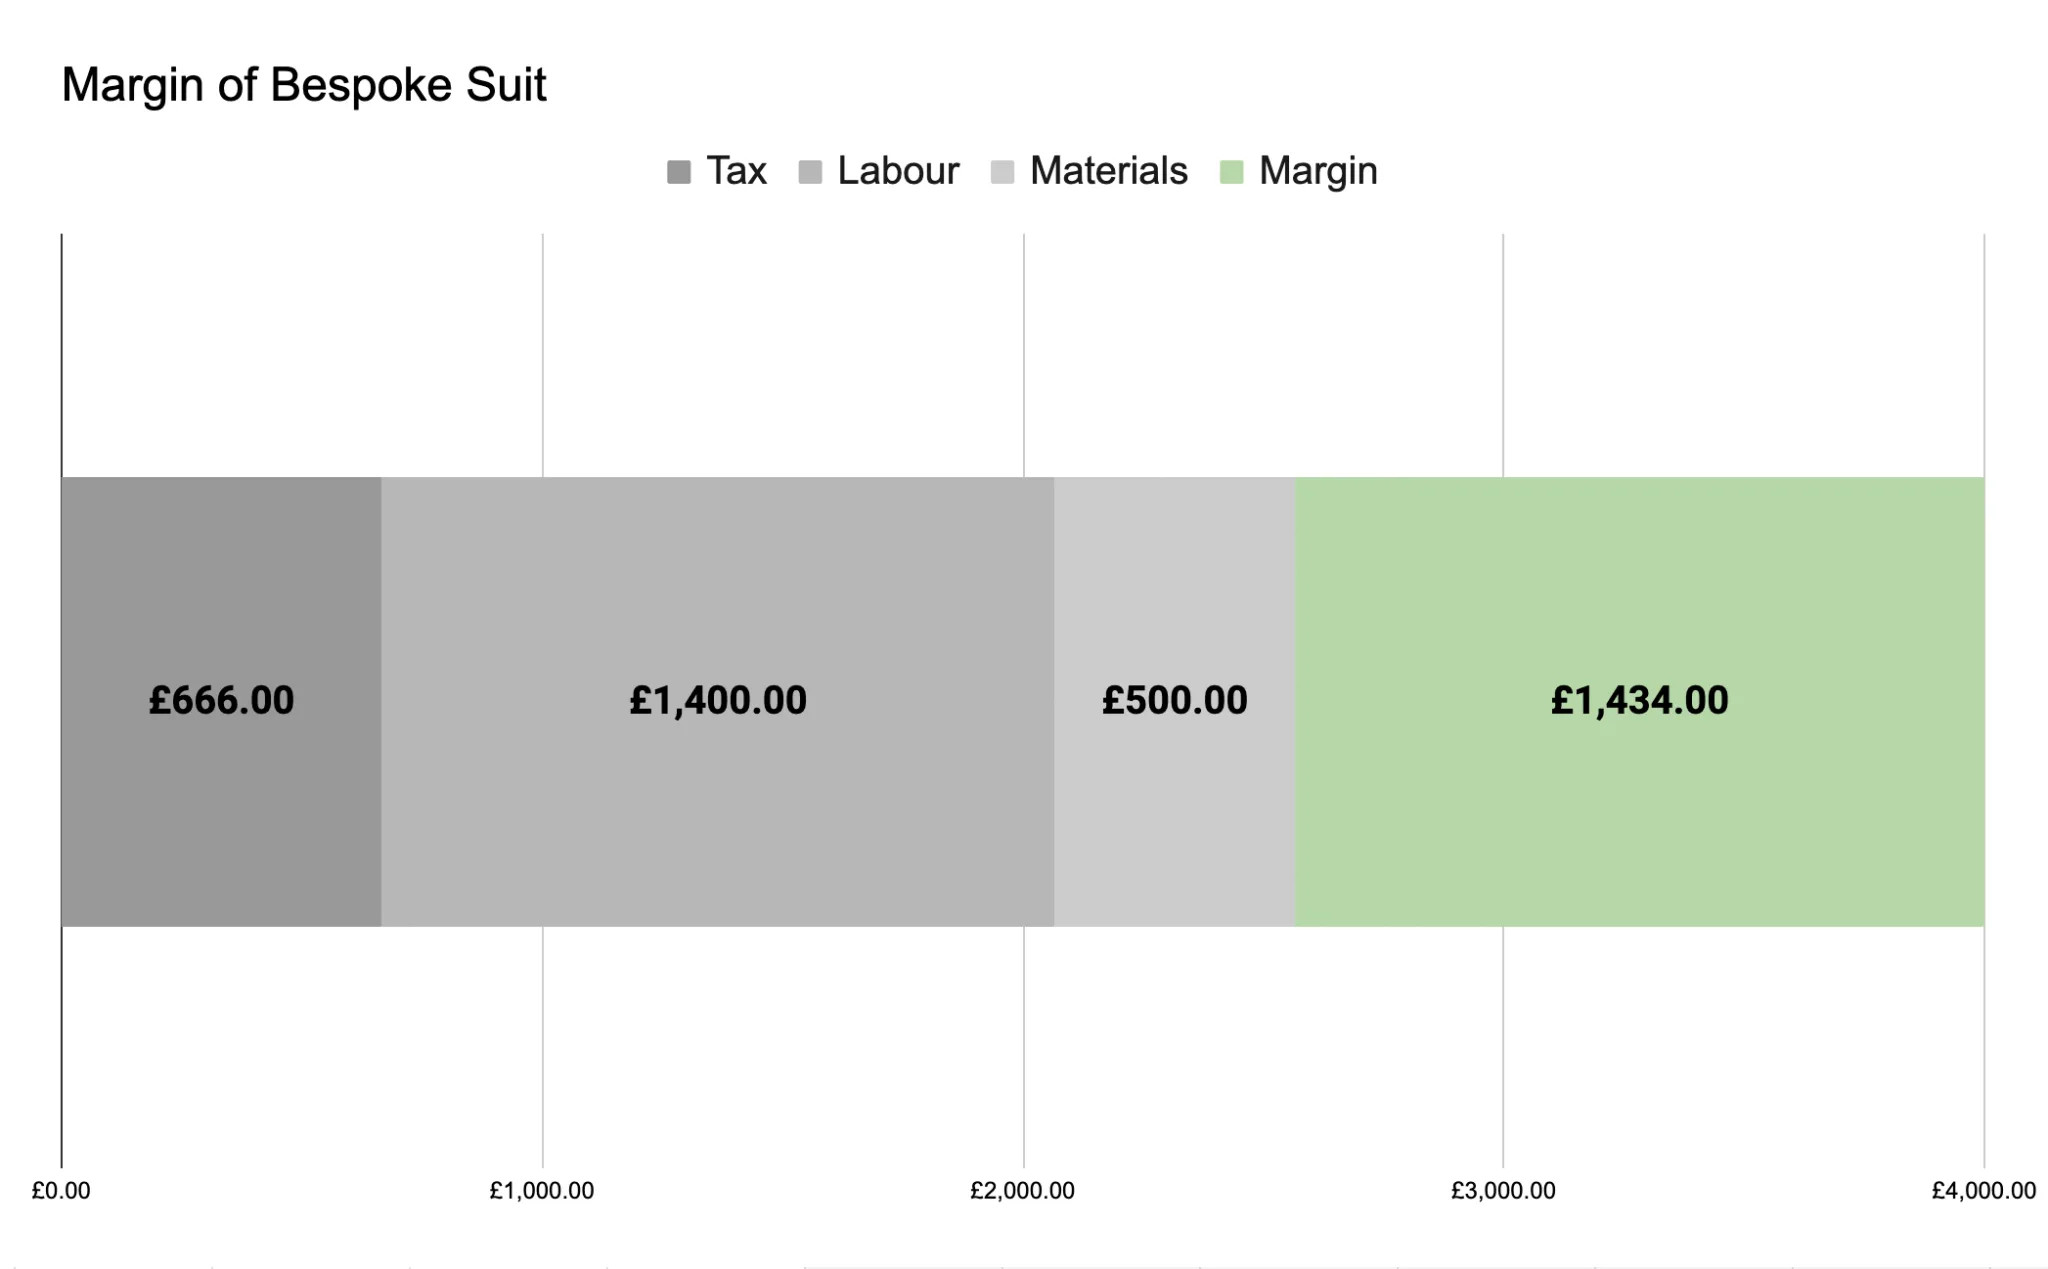
Task: Click the Materials legend color swatch
Action: (1002, 172)
